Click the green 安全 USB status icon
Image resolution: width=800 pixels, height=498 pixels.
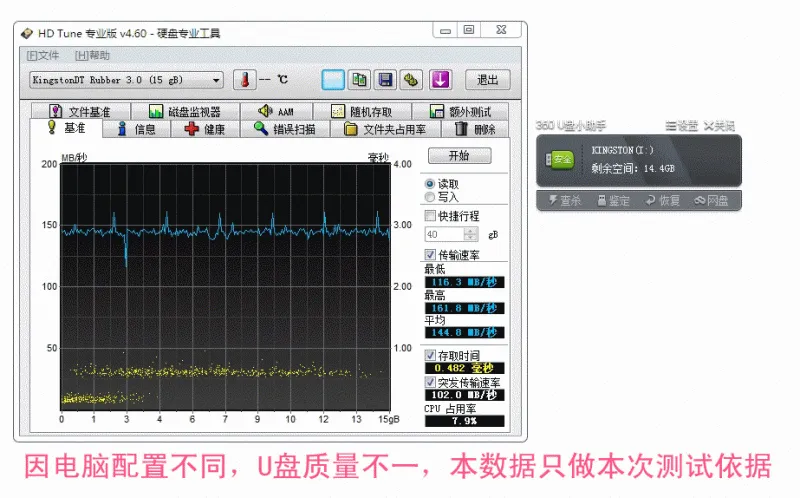coord(560,159)
